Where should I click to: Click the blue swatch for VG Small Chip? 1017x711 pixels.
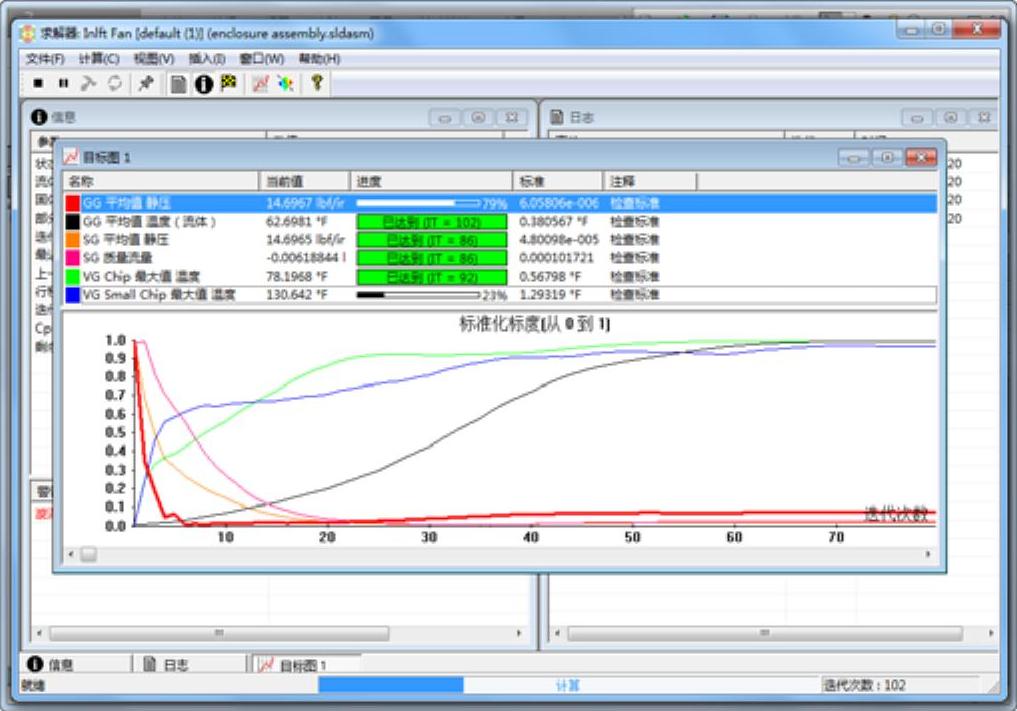(72, 295)
